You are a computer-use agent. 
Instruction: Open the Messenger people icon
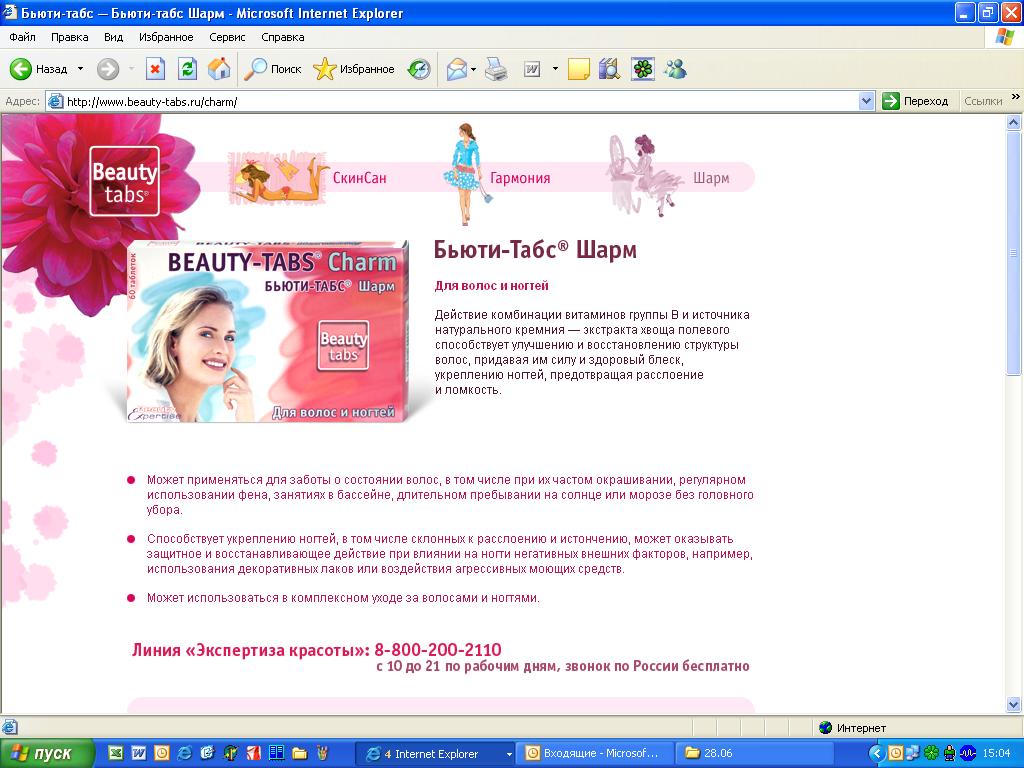(x=675, y=69)
